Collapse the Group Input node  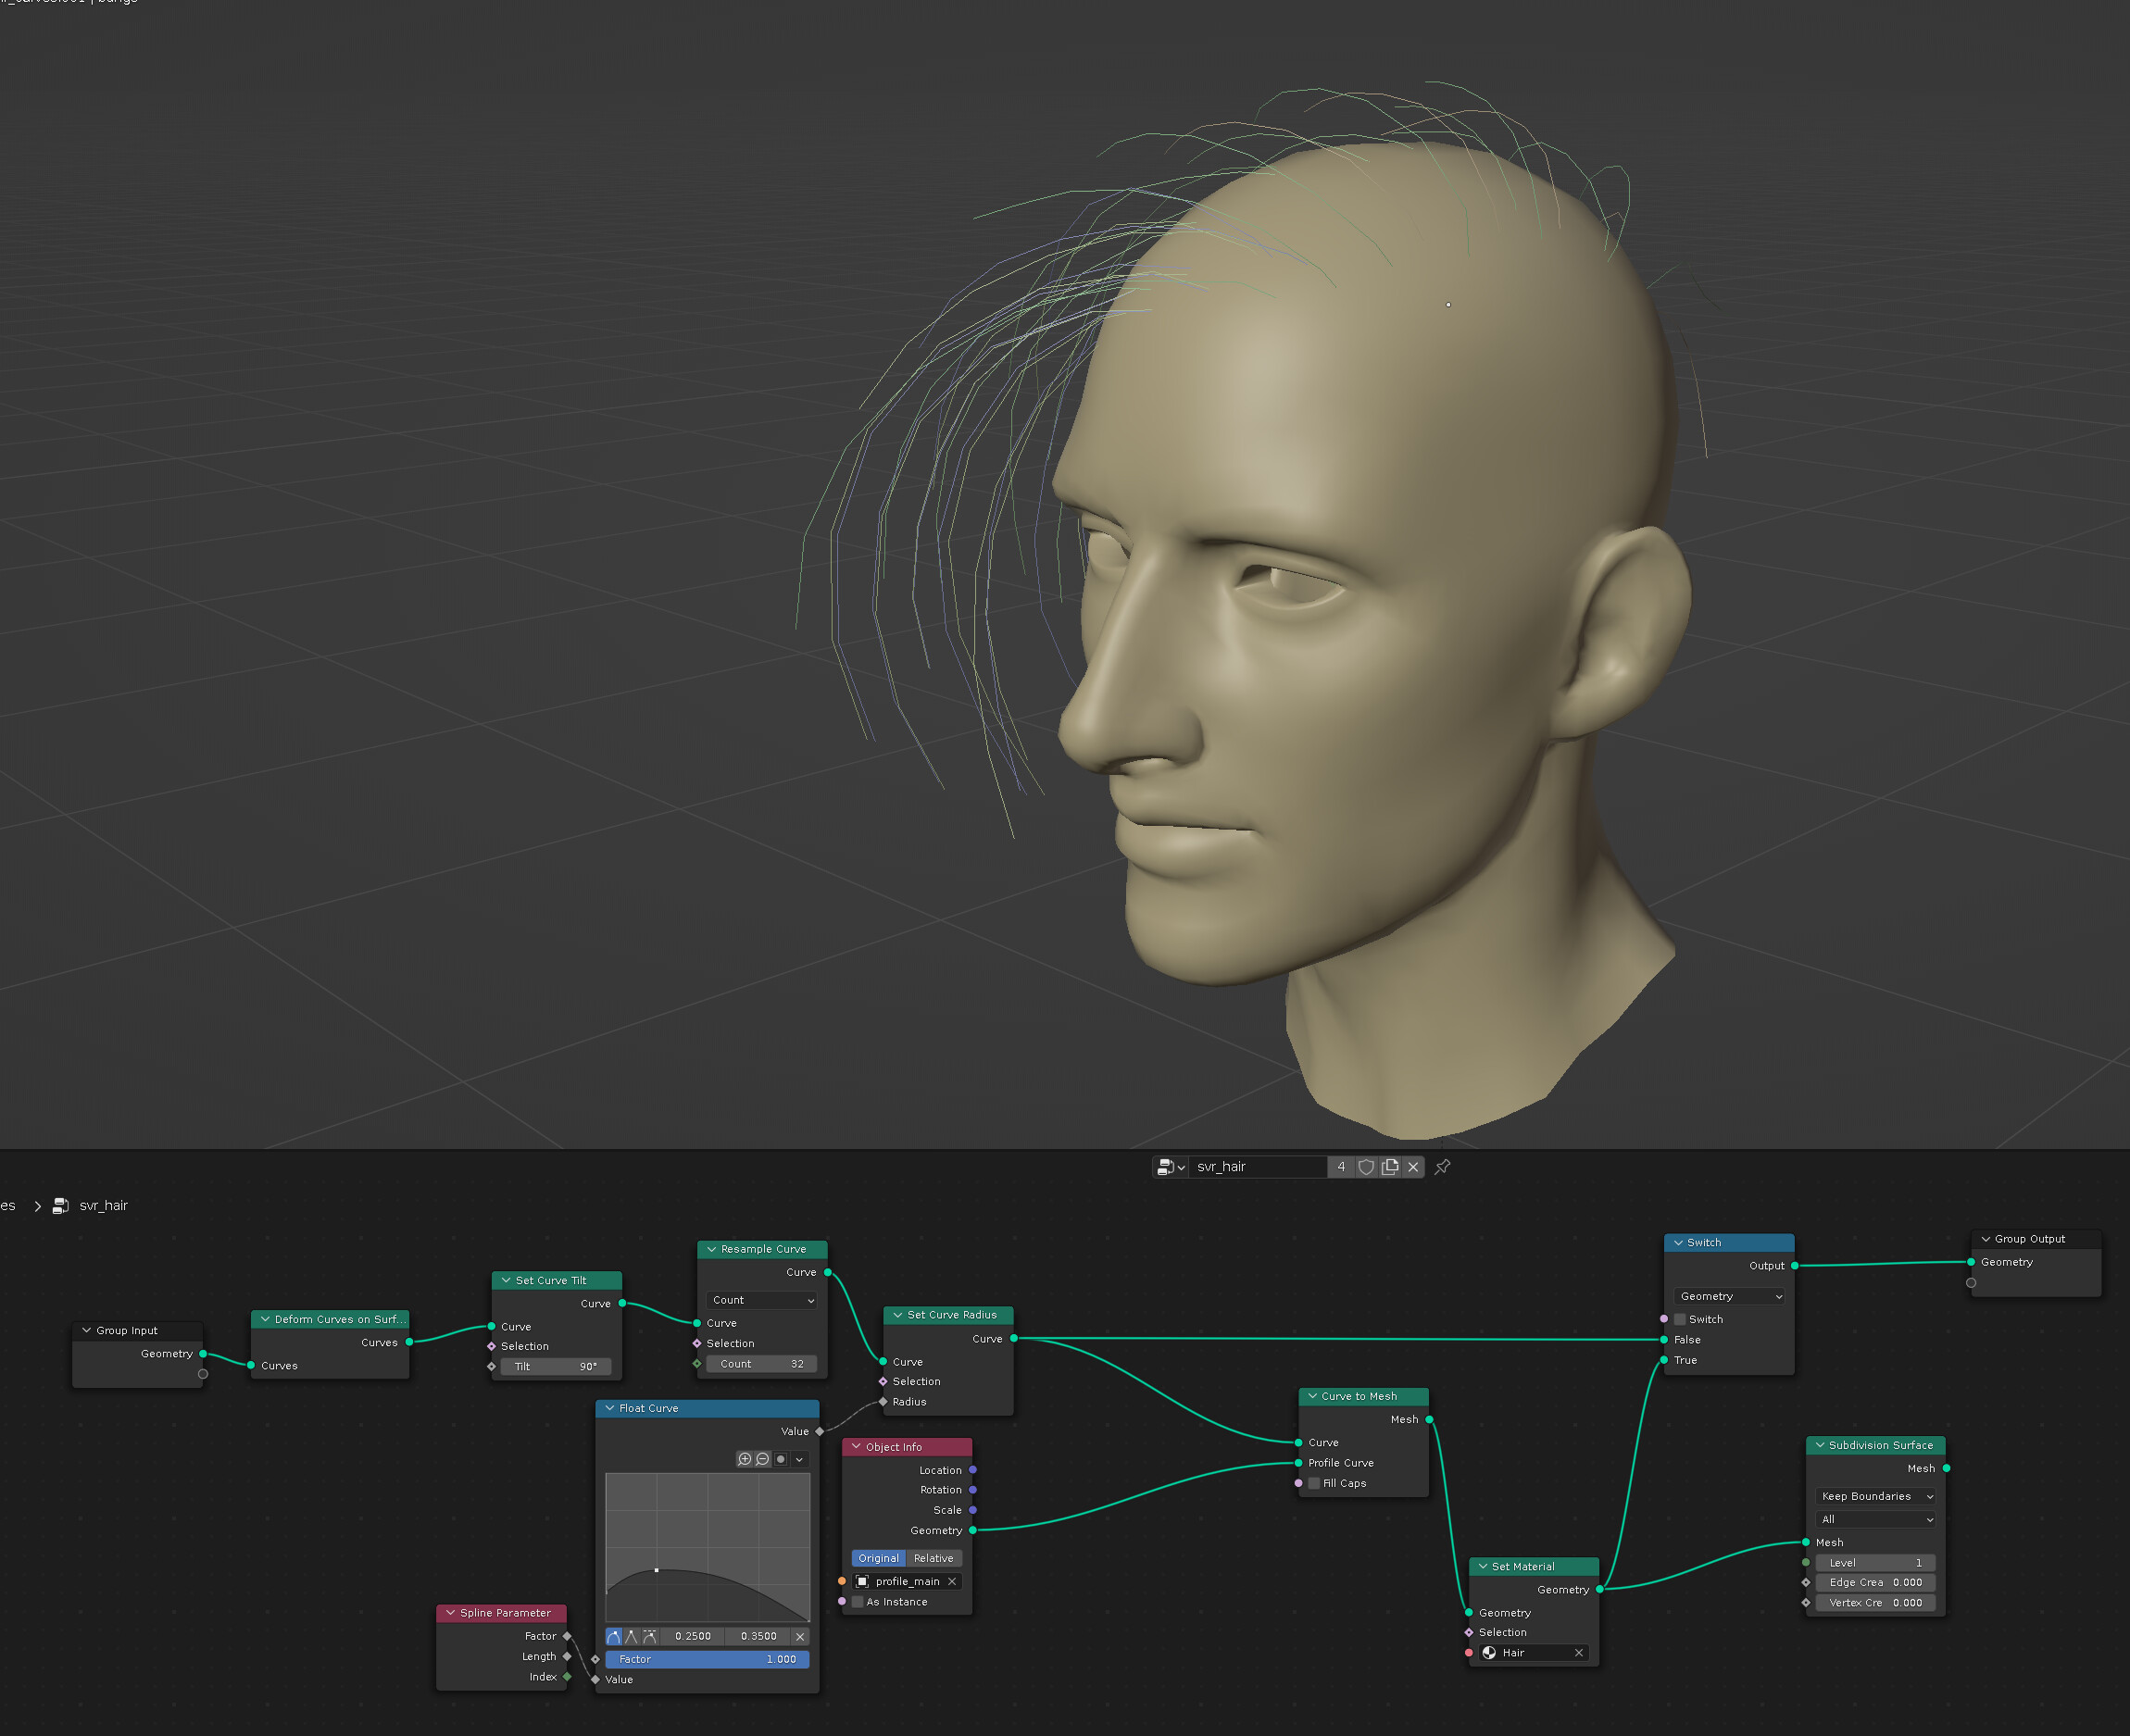coord(86,1331)
